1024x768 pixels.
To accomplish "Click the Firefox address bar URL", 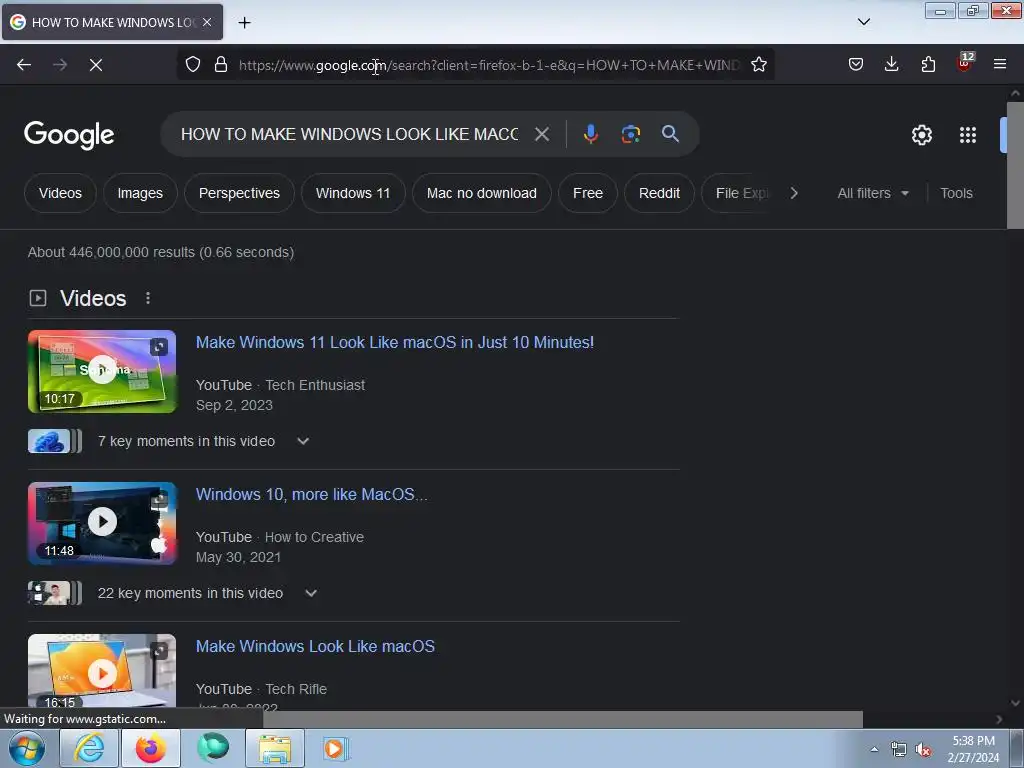I will 490,65.
